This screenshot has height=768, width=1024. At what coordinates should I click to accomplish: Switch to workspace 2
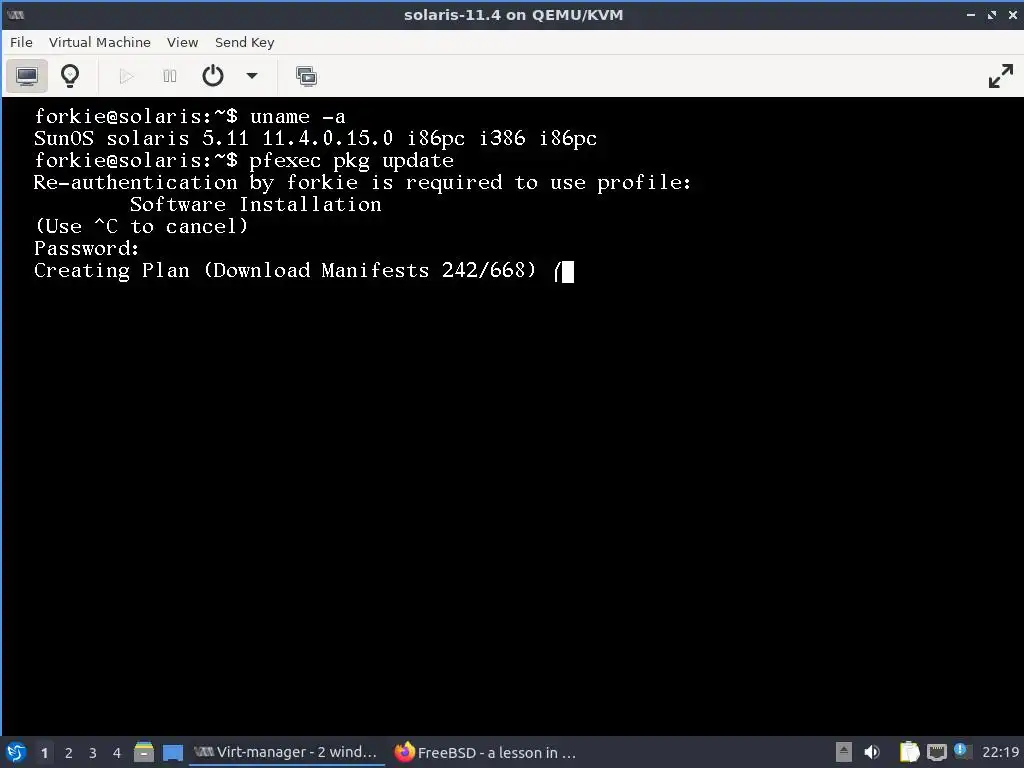[69, 753]
